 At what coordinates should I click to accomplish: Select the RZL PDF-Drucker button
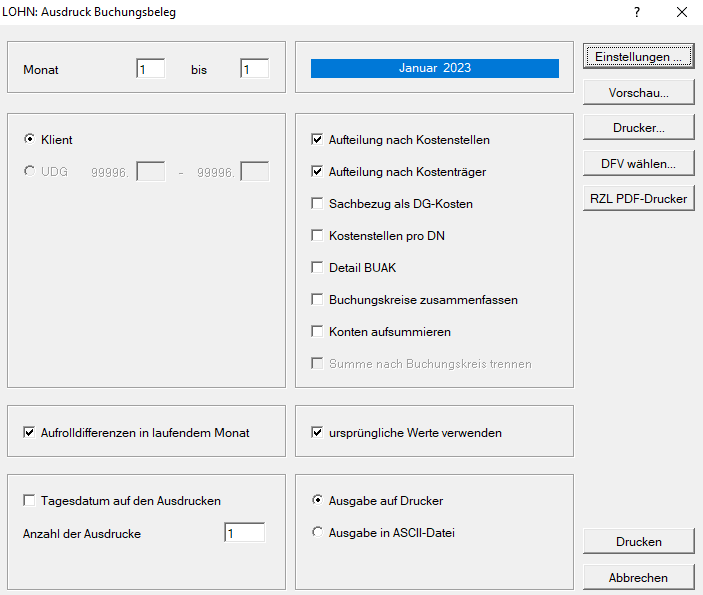[638, 198]
